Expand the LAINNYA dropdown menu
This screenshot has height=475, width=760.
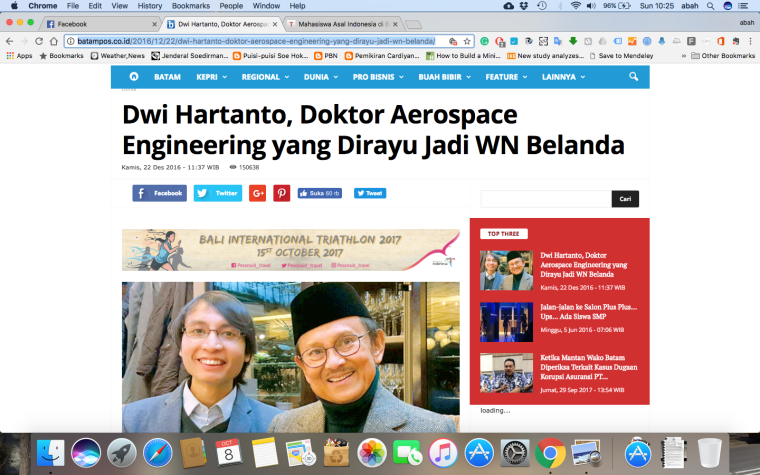(x=563, y=77)
